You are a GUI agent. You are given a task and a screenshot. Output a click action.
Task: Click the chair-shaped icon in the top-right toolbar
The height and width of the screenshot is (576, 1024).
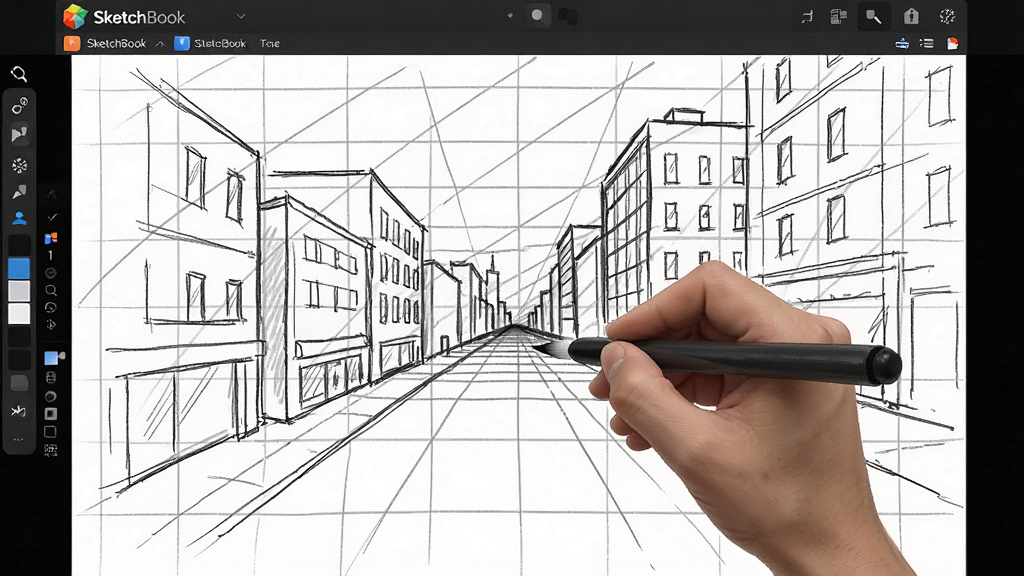(x=807, y=17)
